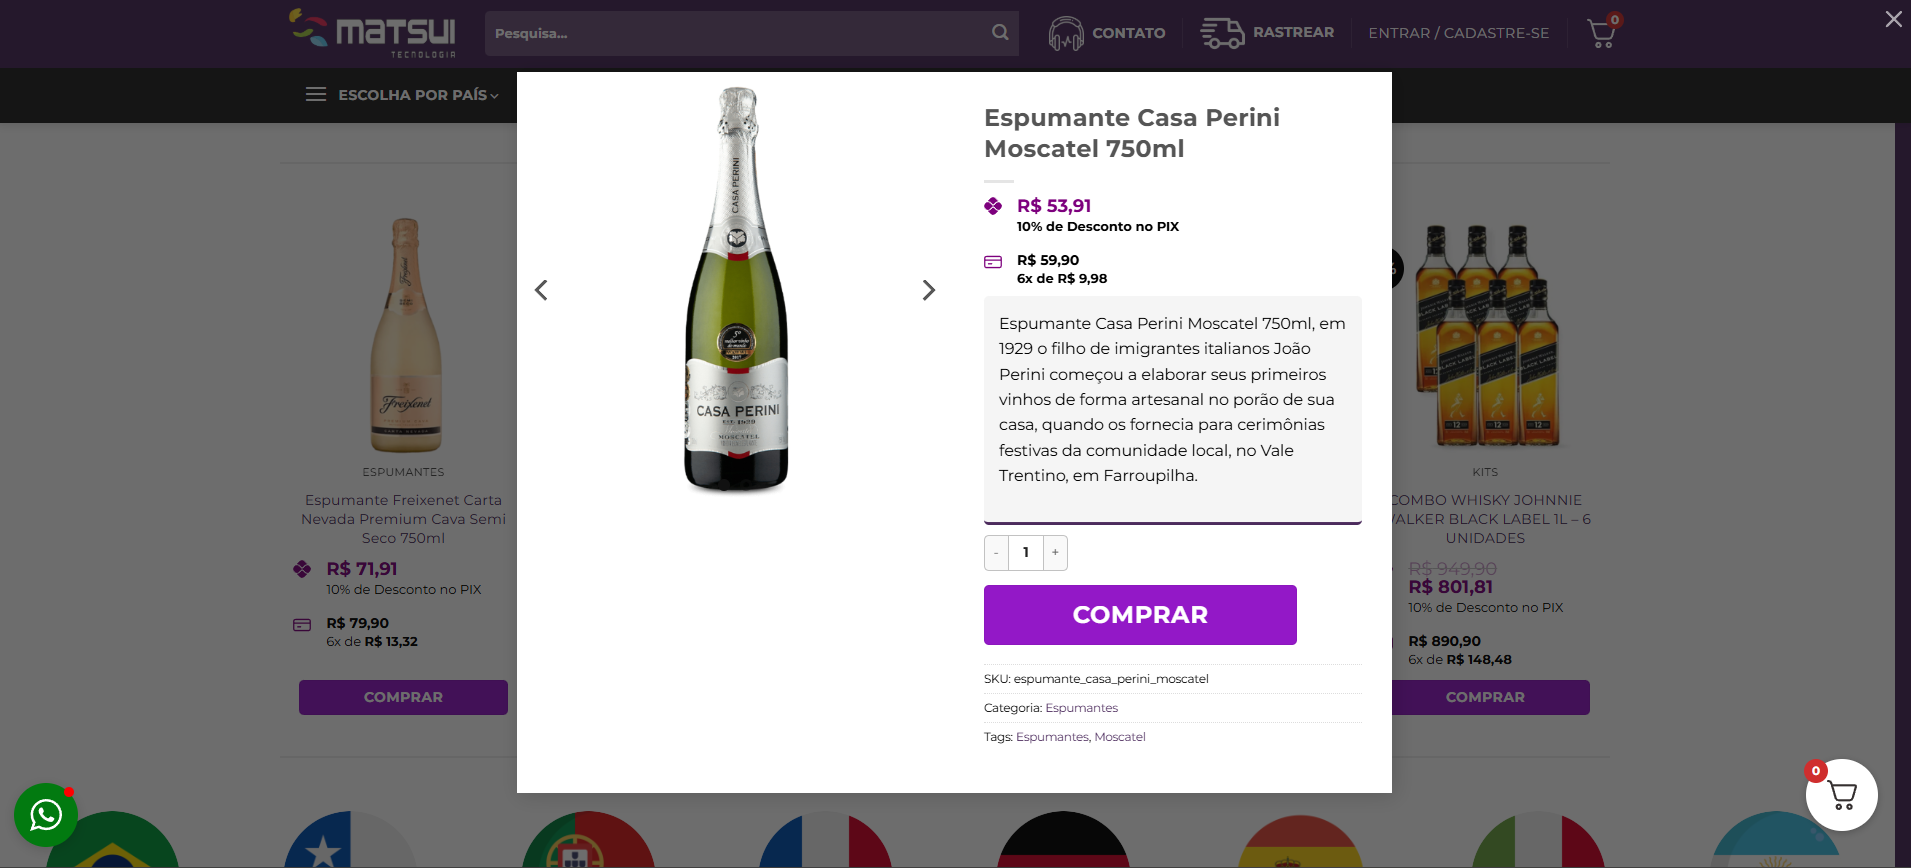Click the search magnifier icon
This screenshot has height=868, width=1911.
[999, 33]
